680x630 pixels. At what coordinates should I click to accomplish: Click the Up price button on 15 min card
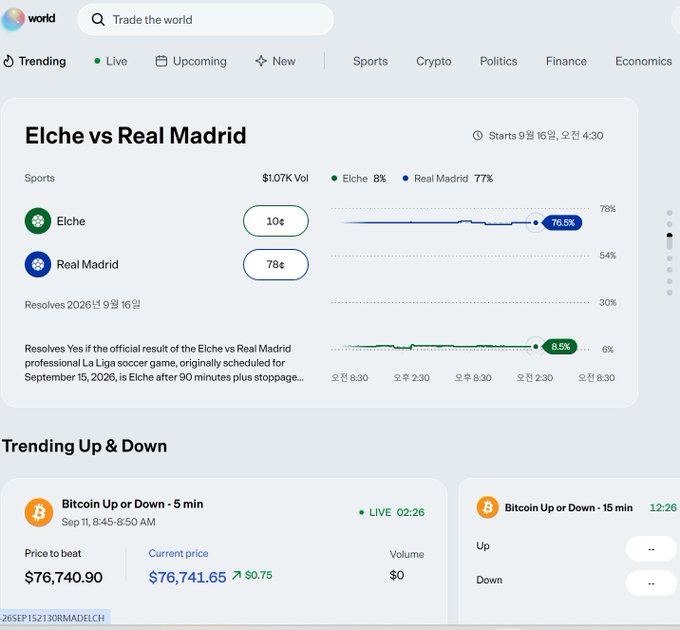click(x=651, y=549)
